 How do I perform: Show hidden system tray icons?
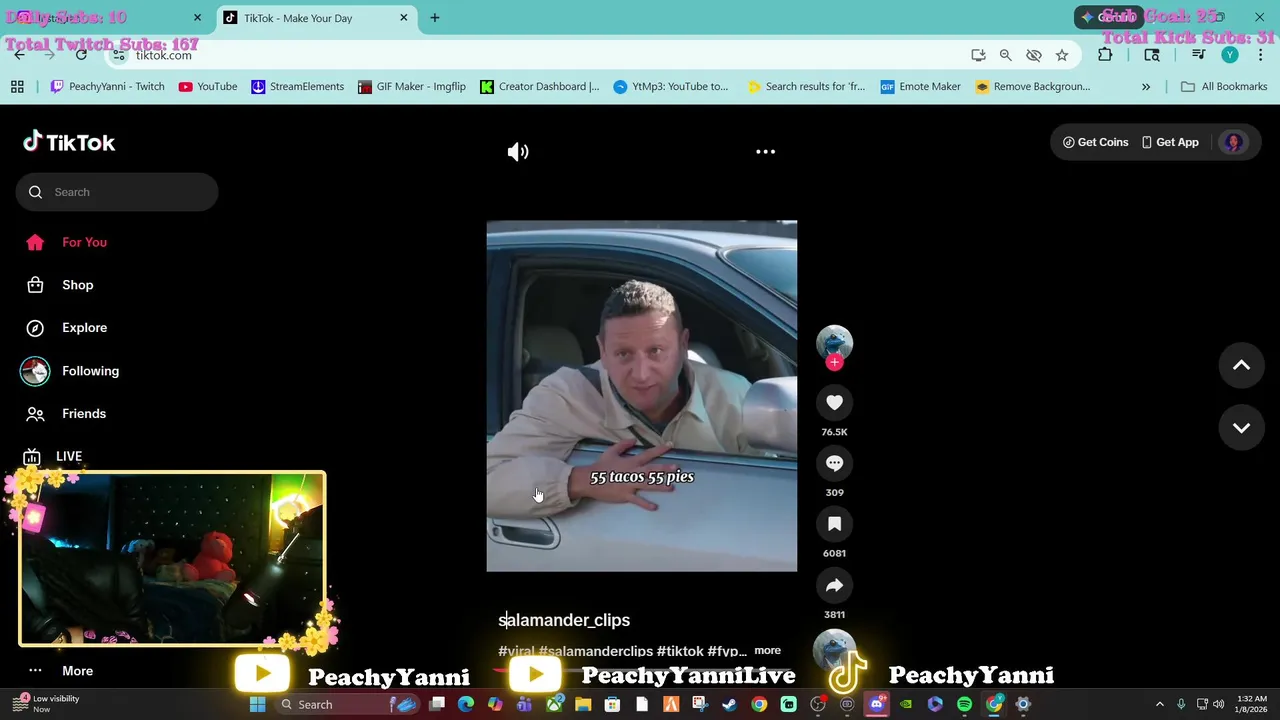click(x=1159, y=704)
